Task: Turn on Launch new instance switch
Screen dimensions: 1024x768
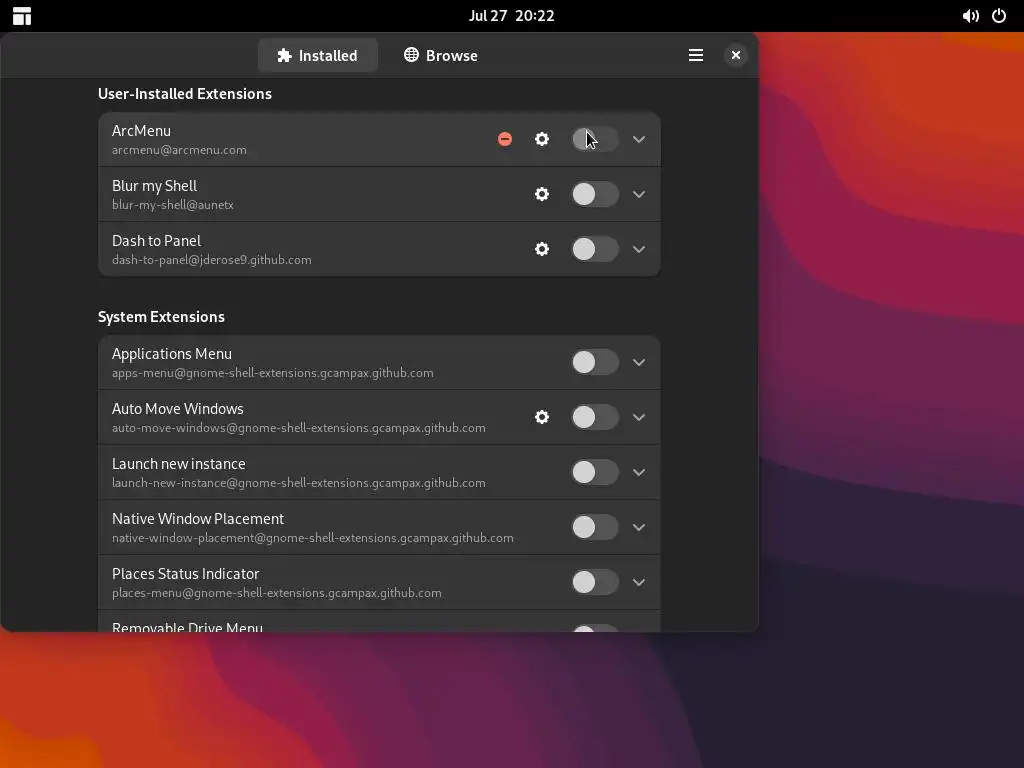Action: (595, 472)
